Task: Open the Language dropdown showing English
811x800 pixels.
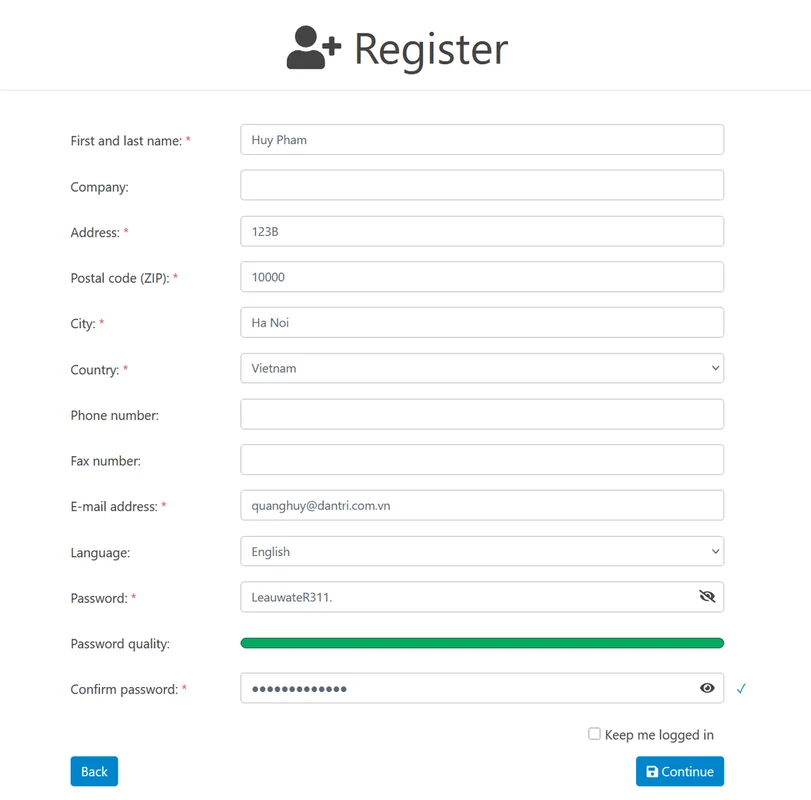Action: (x=482, y=551)
